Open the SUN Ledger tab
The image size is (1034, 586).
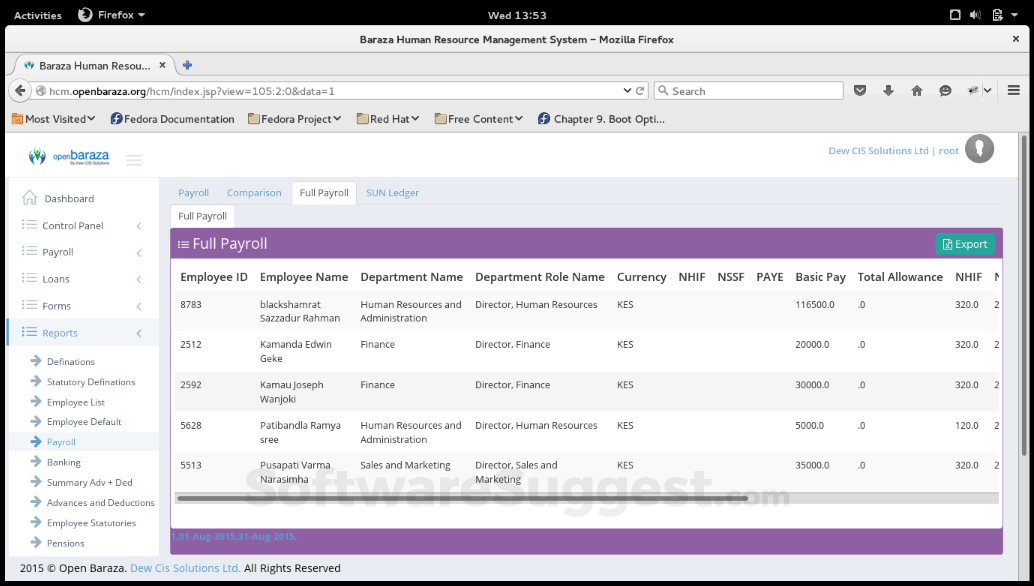392,192
